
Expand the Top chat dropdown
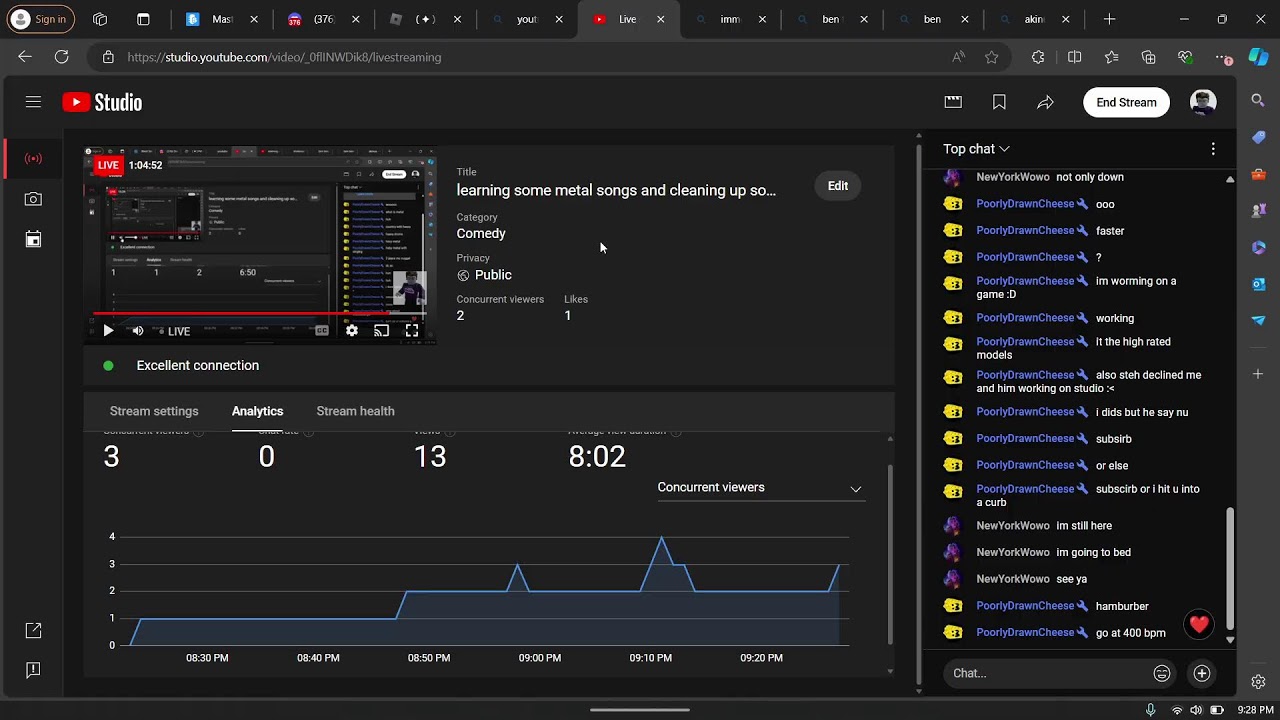coord(976,149)
